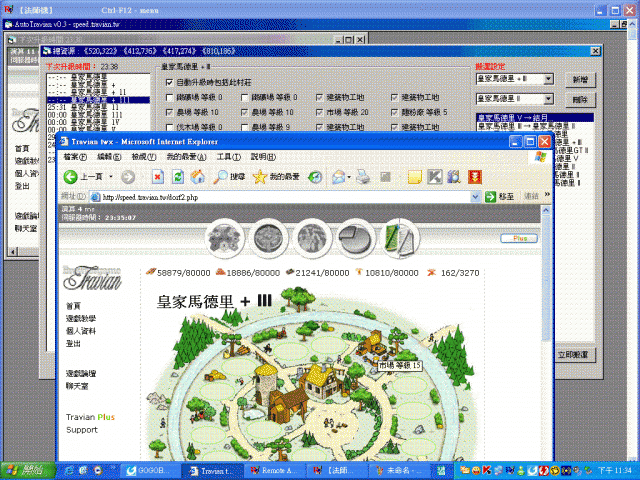Click 聊天室 link in IE Travian sidebar
Viewport: 640px width, 480px height.
pyautogui.click(x=77, y=386)
